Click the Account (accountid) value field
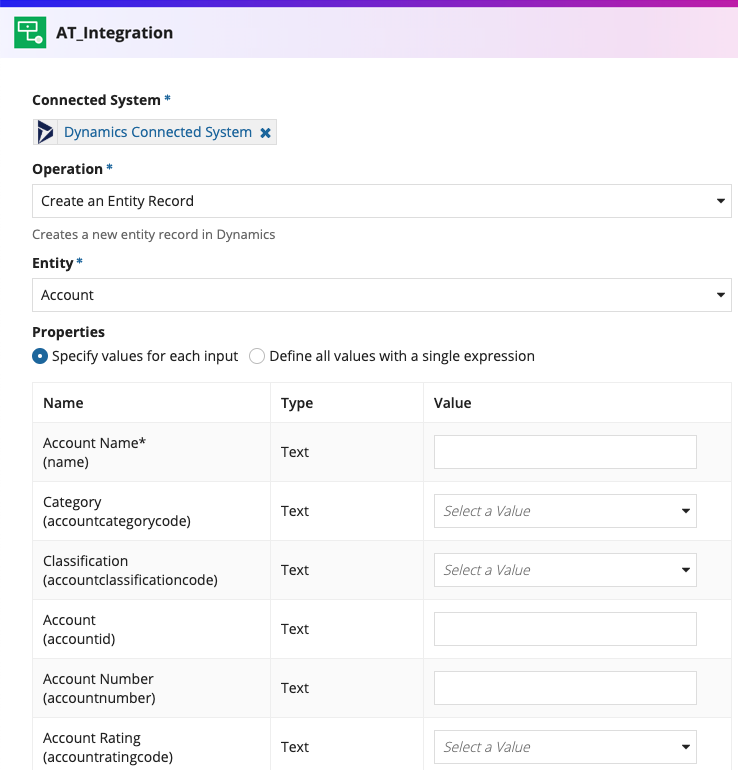 coord(565,629)
